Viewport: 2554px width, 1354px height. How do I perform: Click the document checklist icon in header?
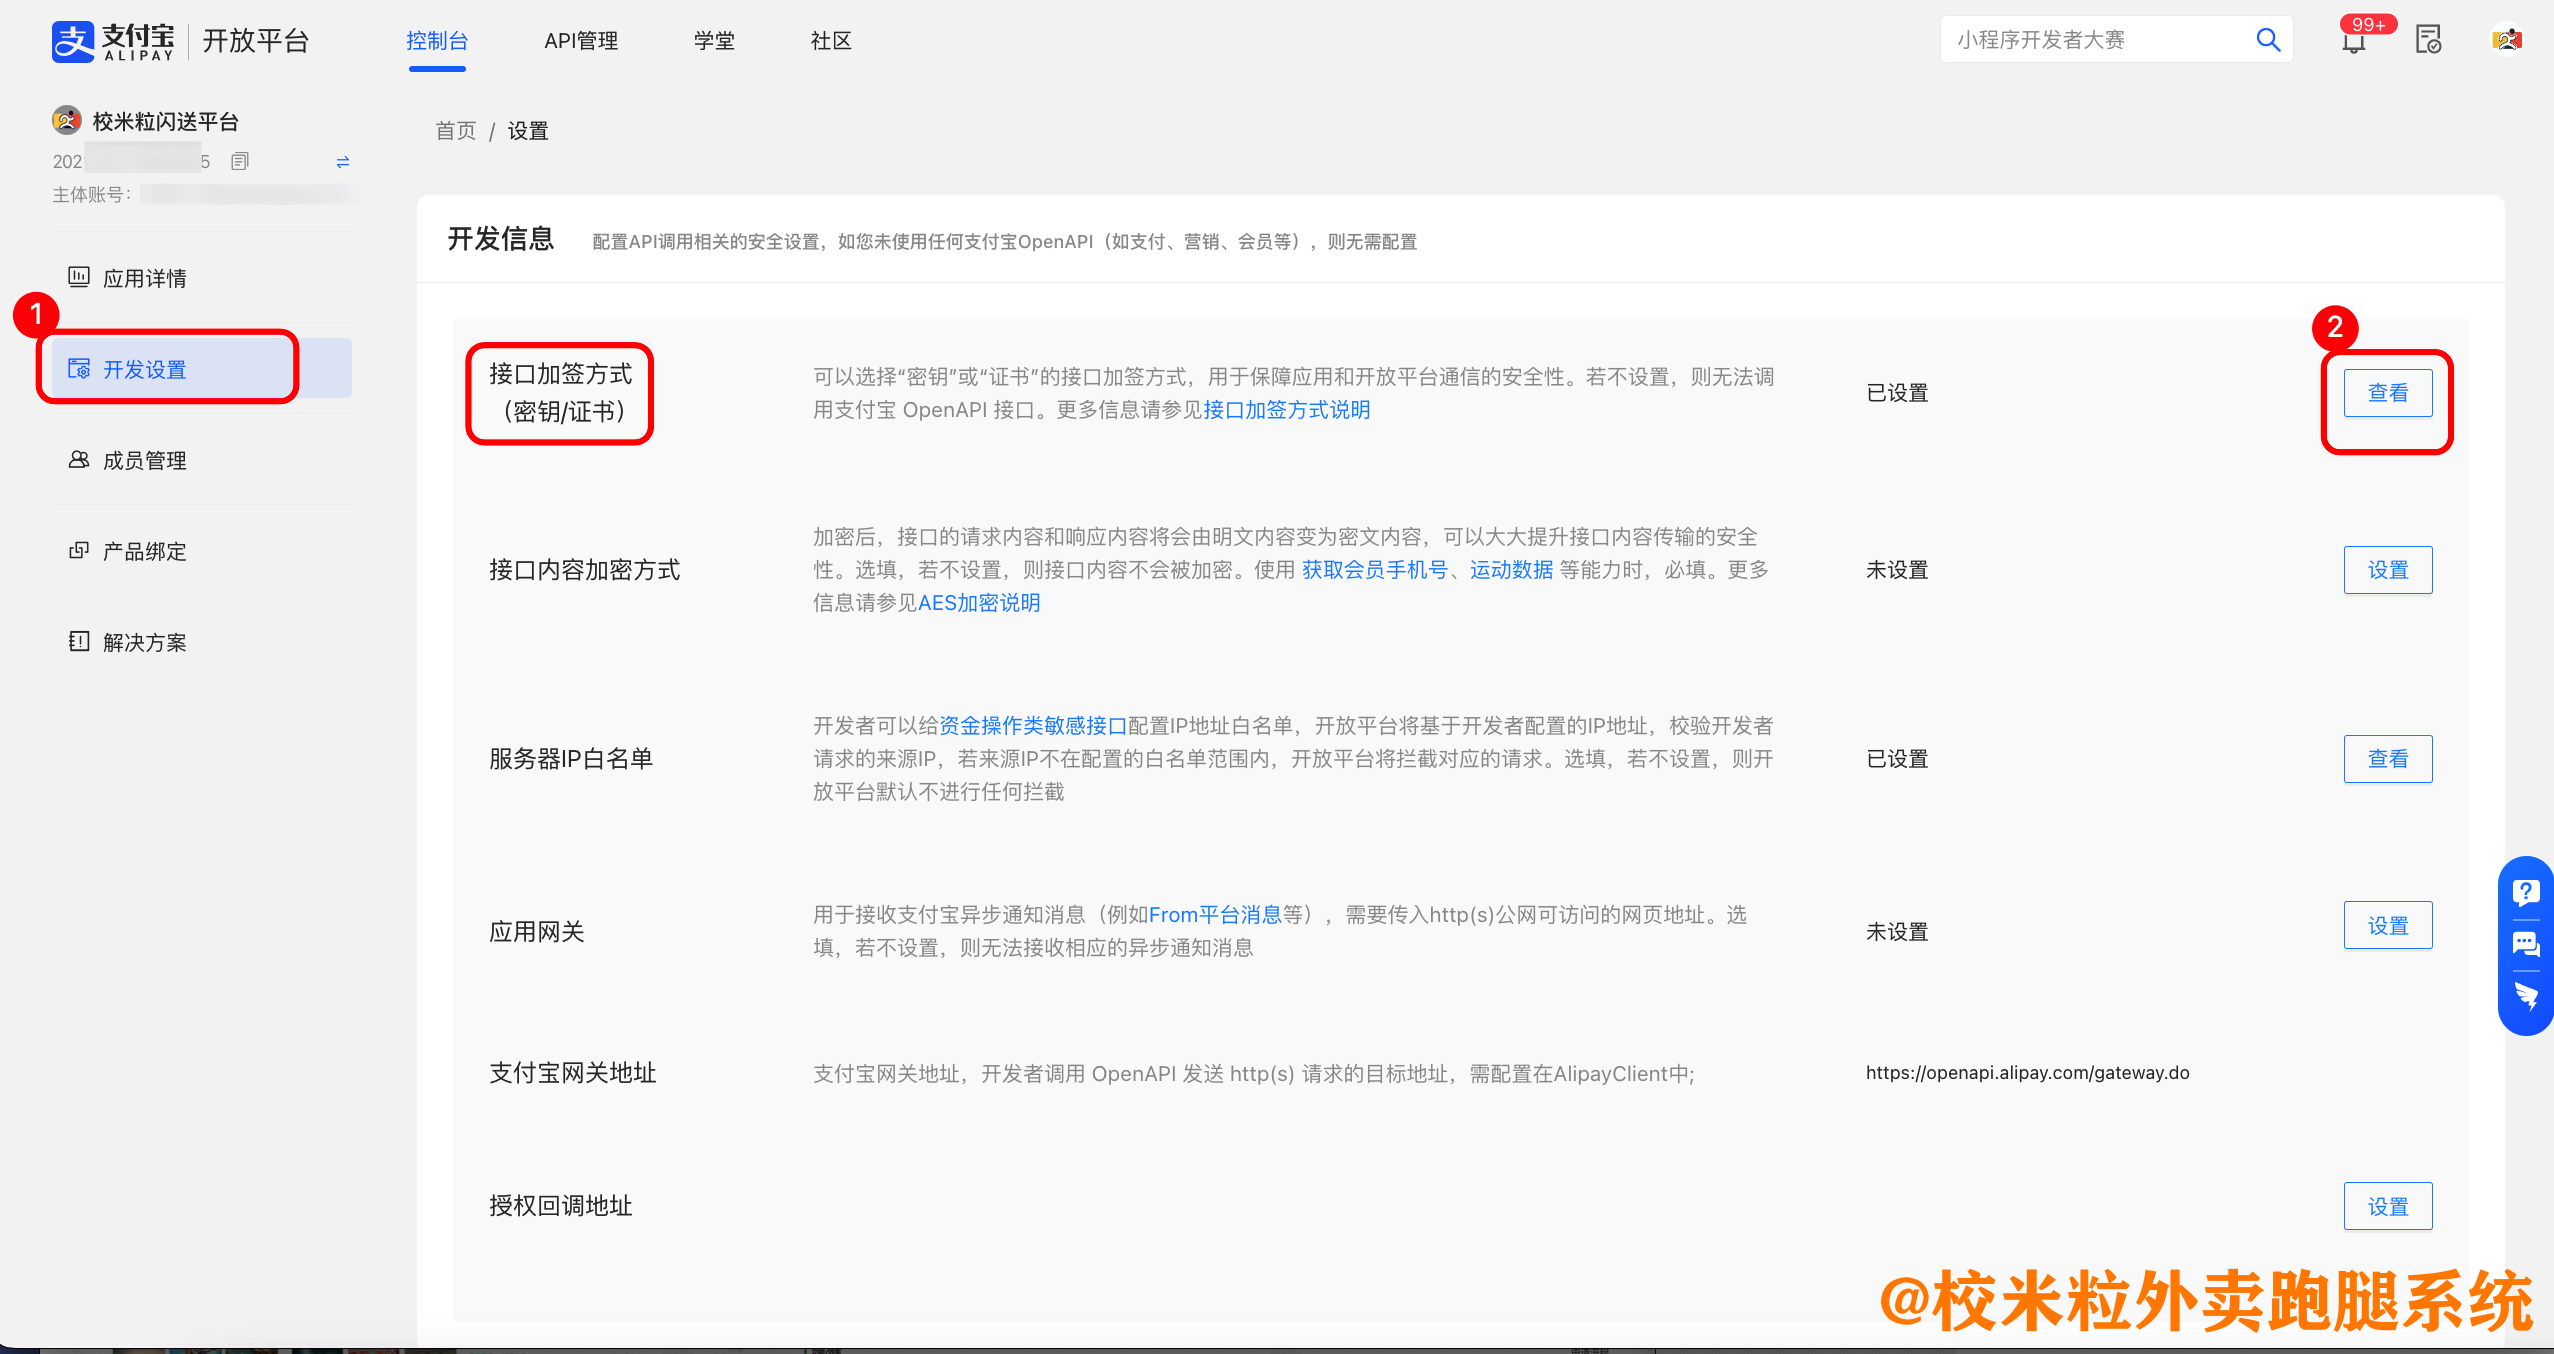(2428, 40)
